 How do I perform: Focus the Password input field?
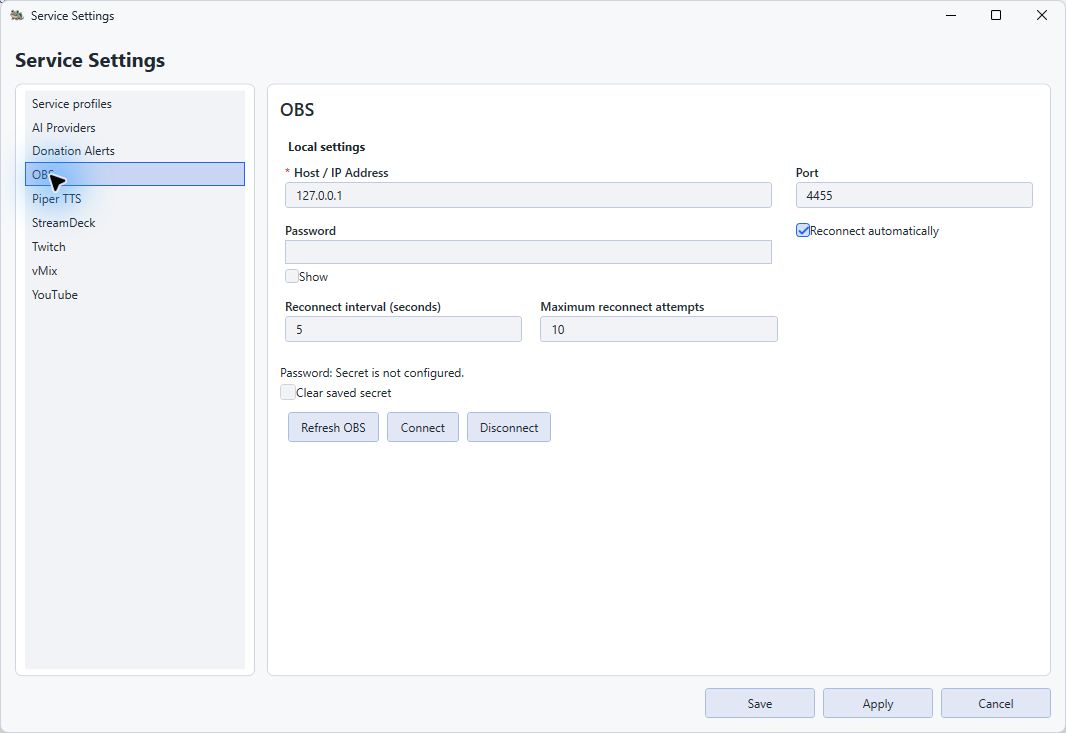point(528,252)
